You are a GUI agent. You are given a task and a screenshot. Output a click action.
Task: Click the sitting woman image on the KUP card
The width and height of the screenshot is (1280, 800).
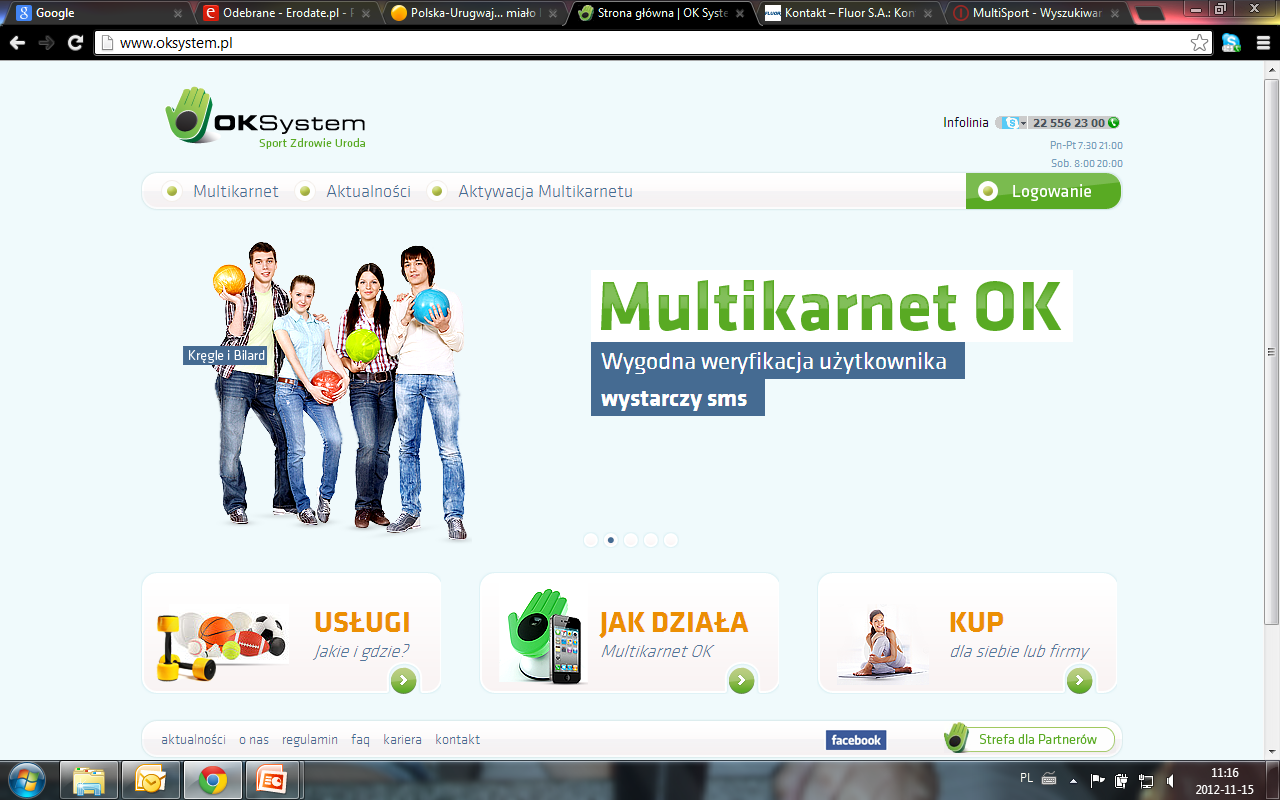[883, 643]
